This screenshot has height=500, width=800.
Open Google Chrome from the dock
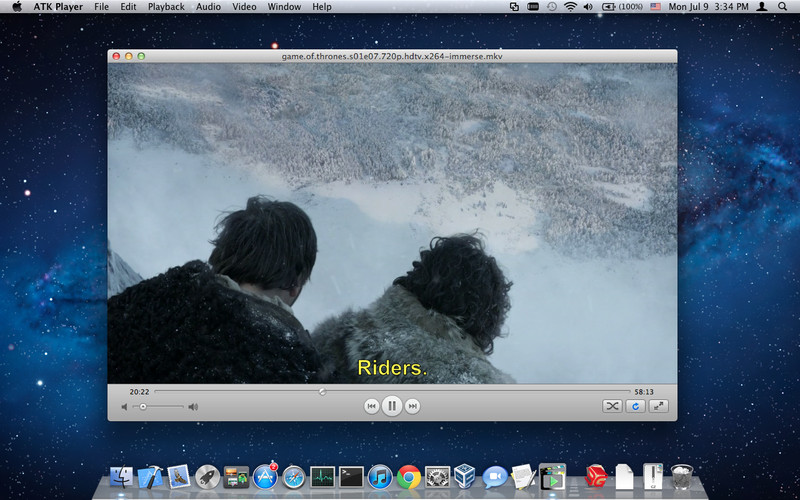pyautogui.click(x=408, y=477)
